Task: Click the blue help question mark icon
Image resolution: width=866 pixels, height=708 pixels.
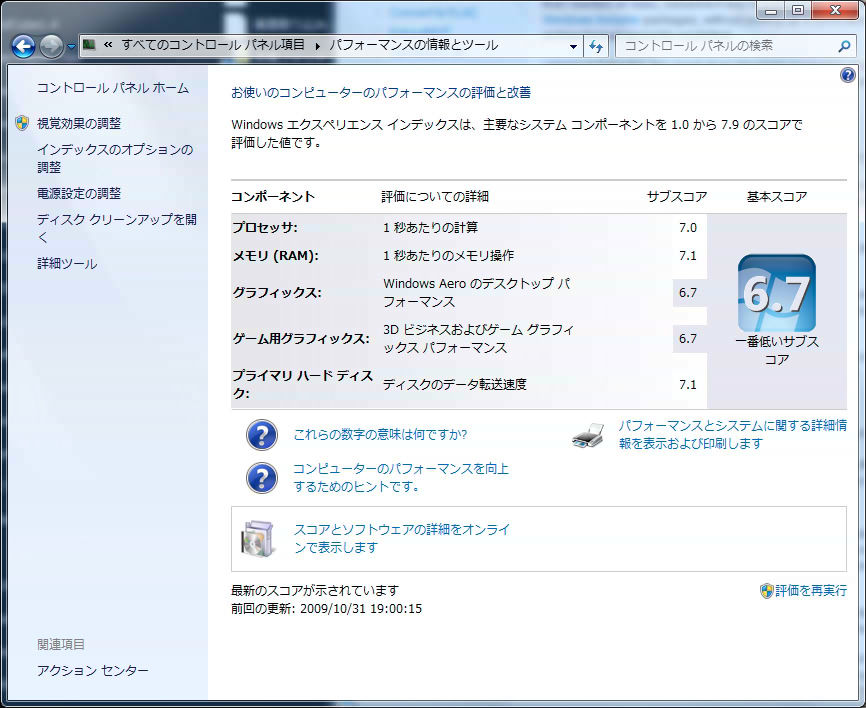Action: pyautogui.click(x=848, y=75)
